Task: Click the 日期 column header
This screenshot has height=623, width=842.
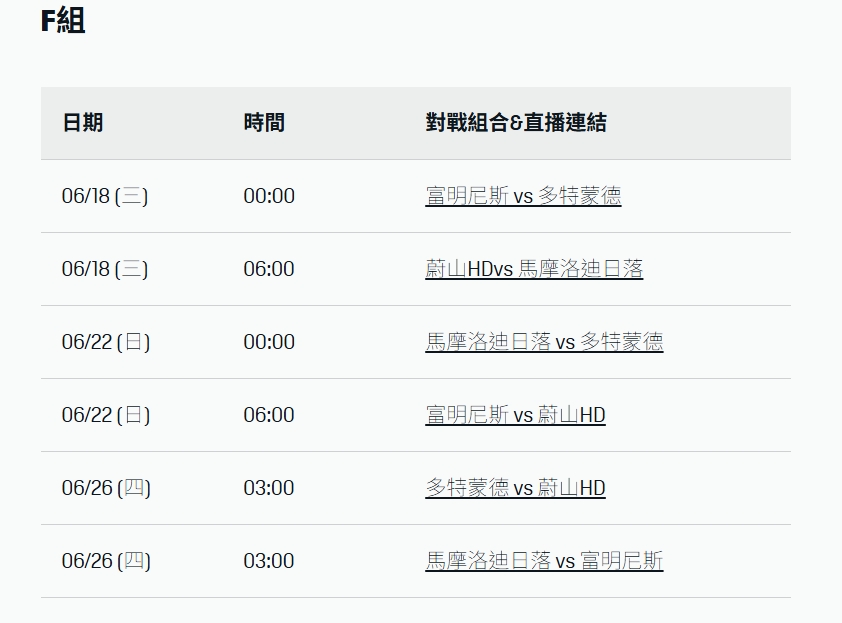Action: (x=83, y=123)
